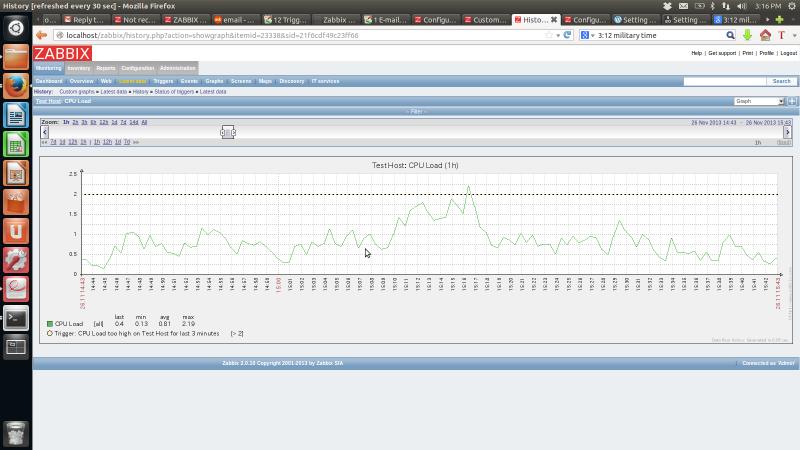The width and height of the screenshot is (800, 450).
Task: Open the terminal from the Ubuntu launcher
Action: (15, 319)
